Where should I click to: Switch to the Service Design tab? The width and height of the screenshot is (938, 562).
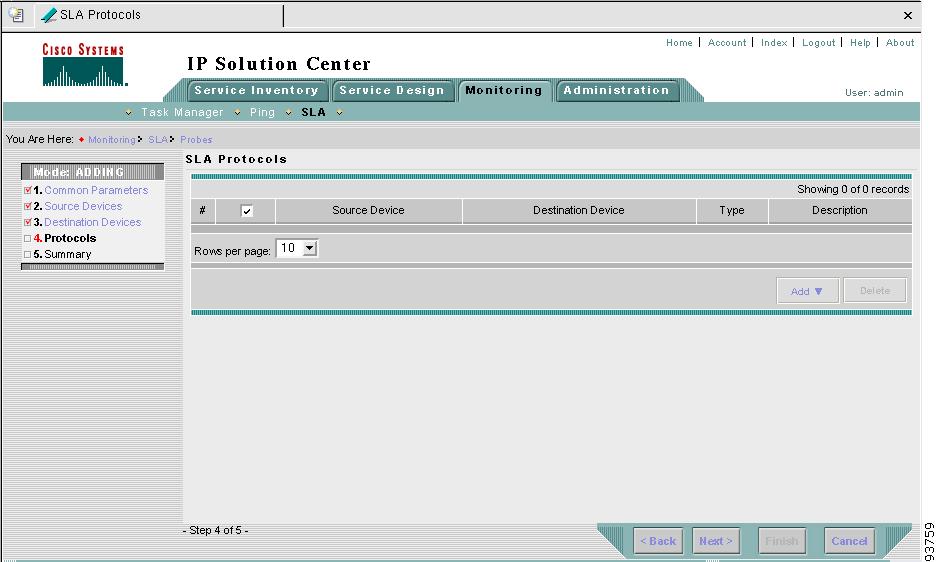[392, 90]
